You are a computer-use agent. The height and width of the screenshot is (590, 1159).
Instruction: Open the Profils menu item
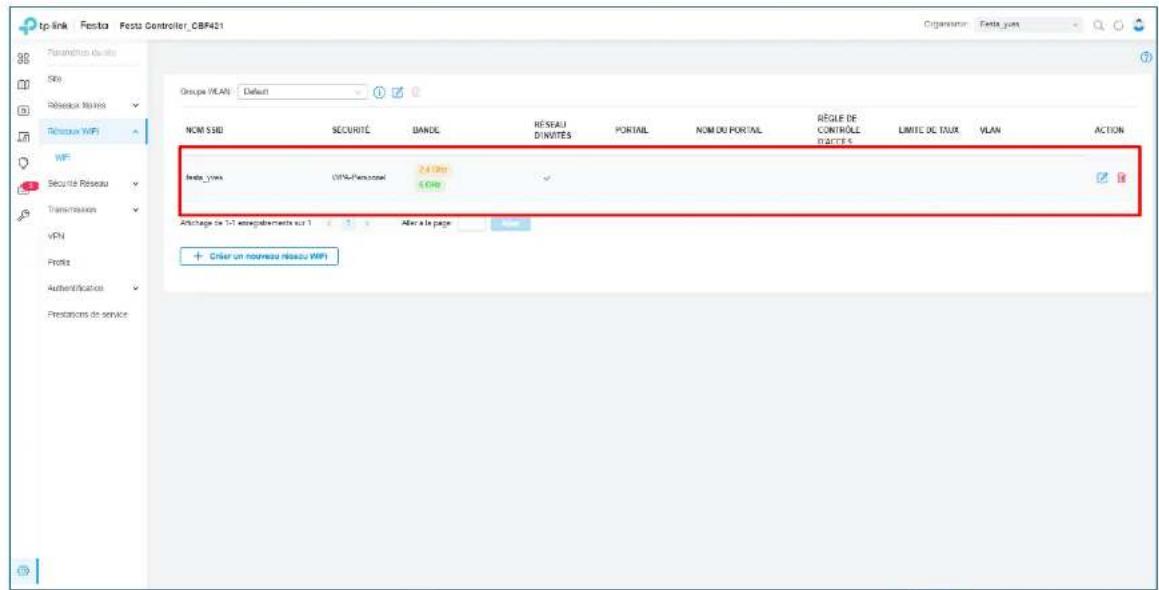pos(57,262)
